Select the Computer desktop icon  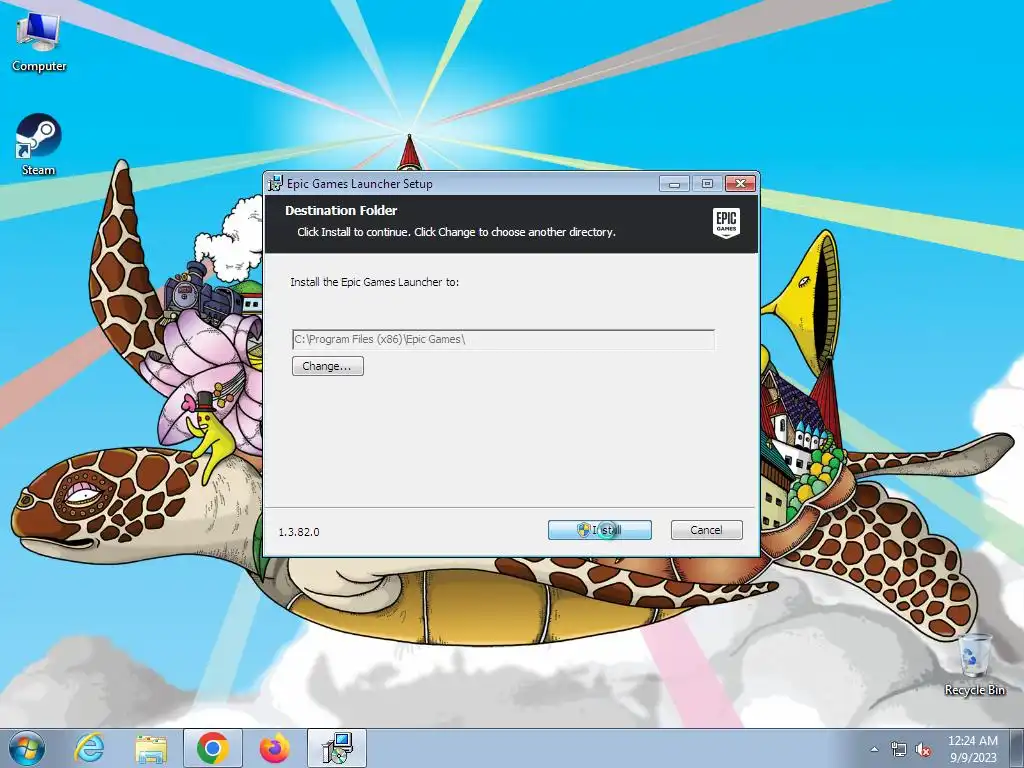[39, 43]
